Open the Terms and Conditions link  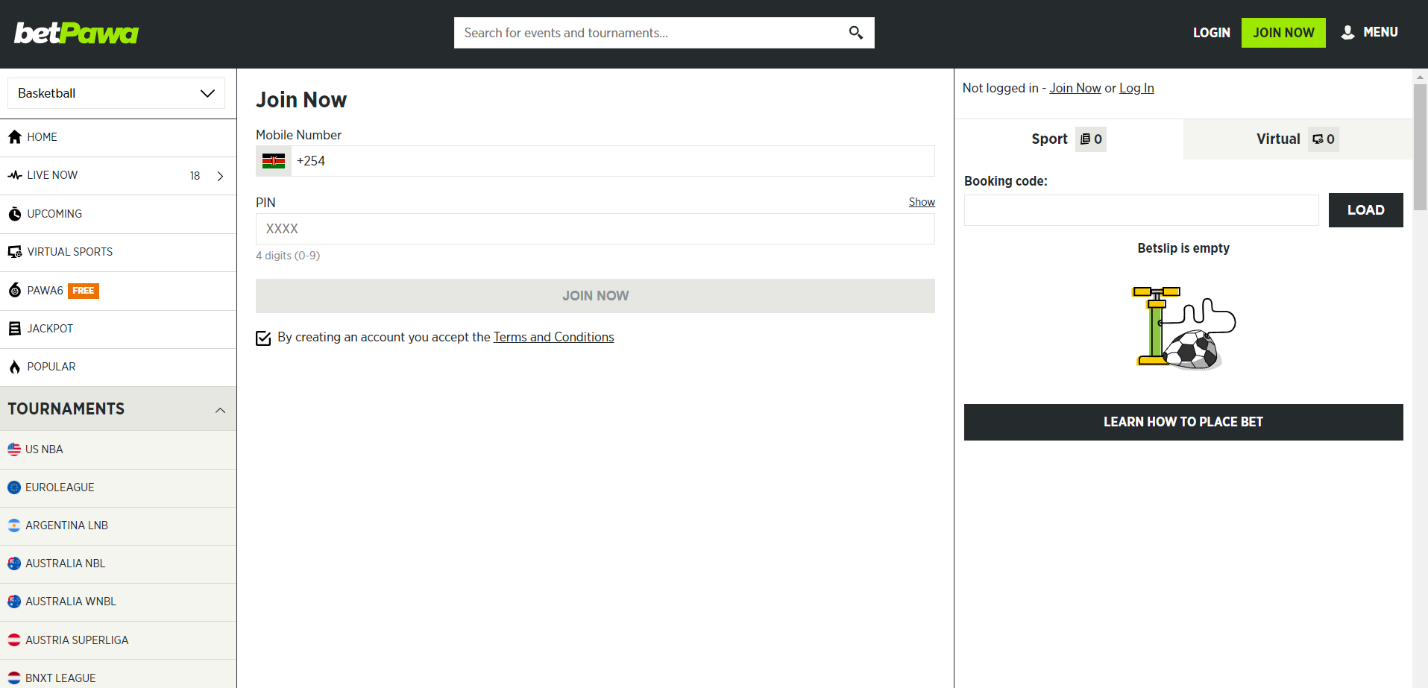coord(553,338)
